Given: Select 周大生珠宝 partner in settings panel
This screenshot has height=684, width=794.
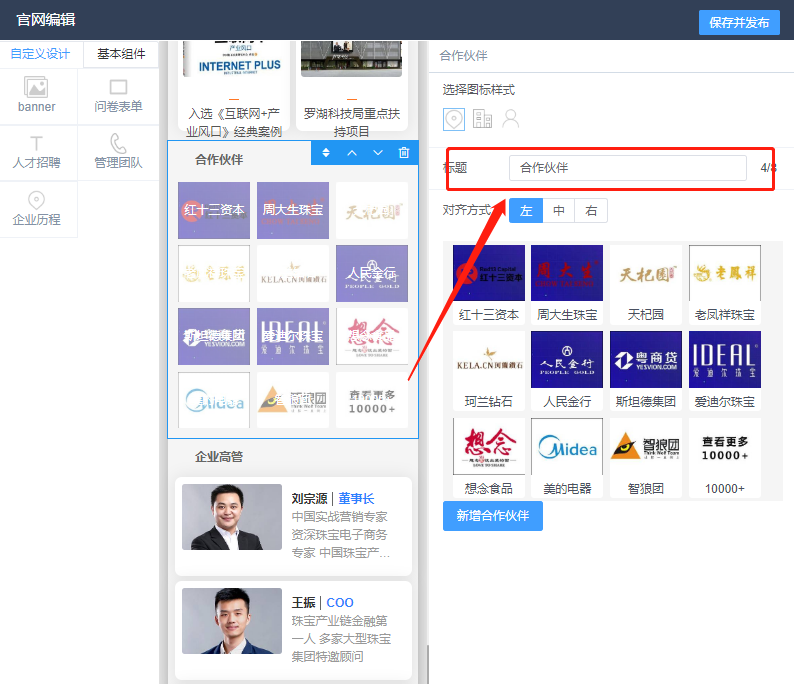Looking at the screenshot, I should coord(567,284).
